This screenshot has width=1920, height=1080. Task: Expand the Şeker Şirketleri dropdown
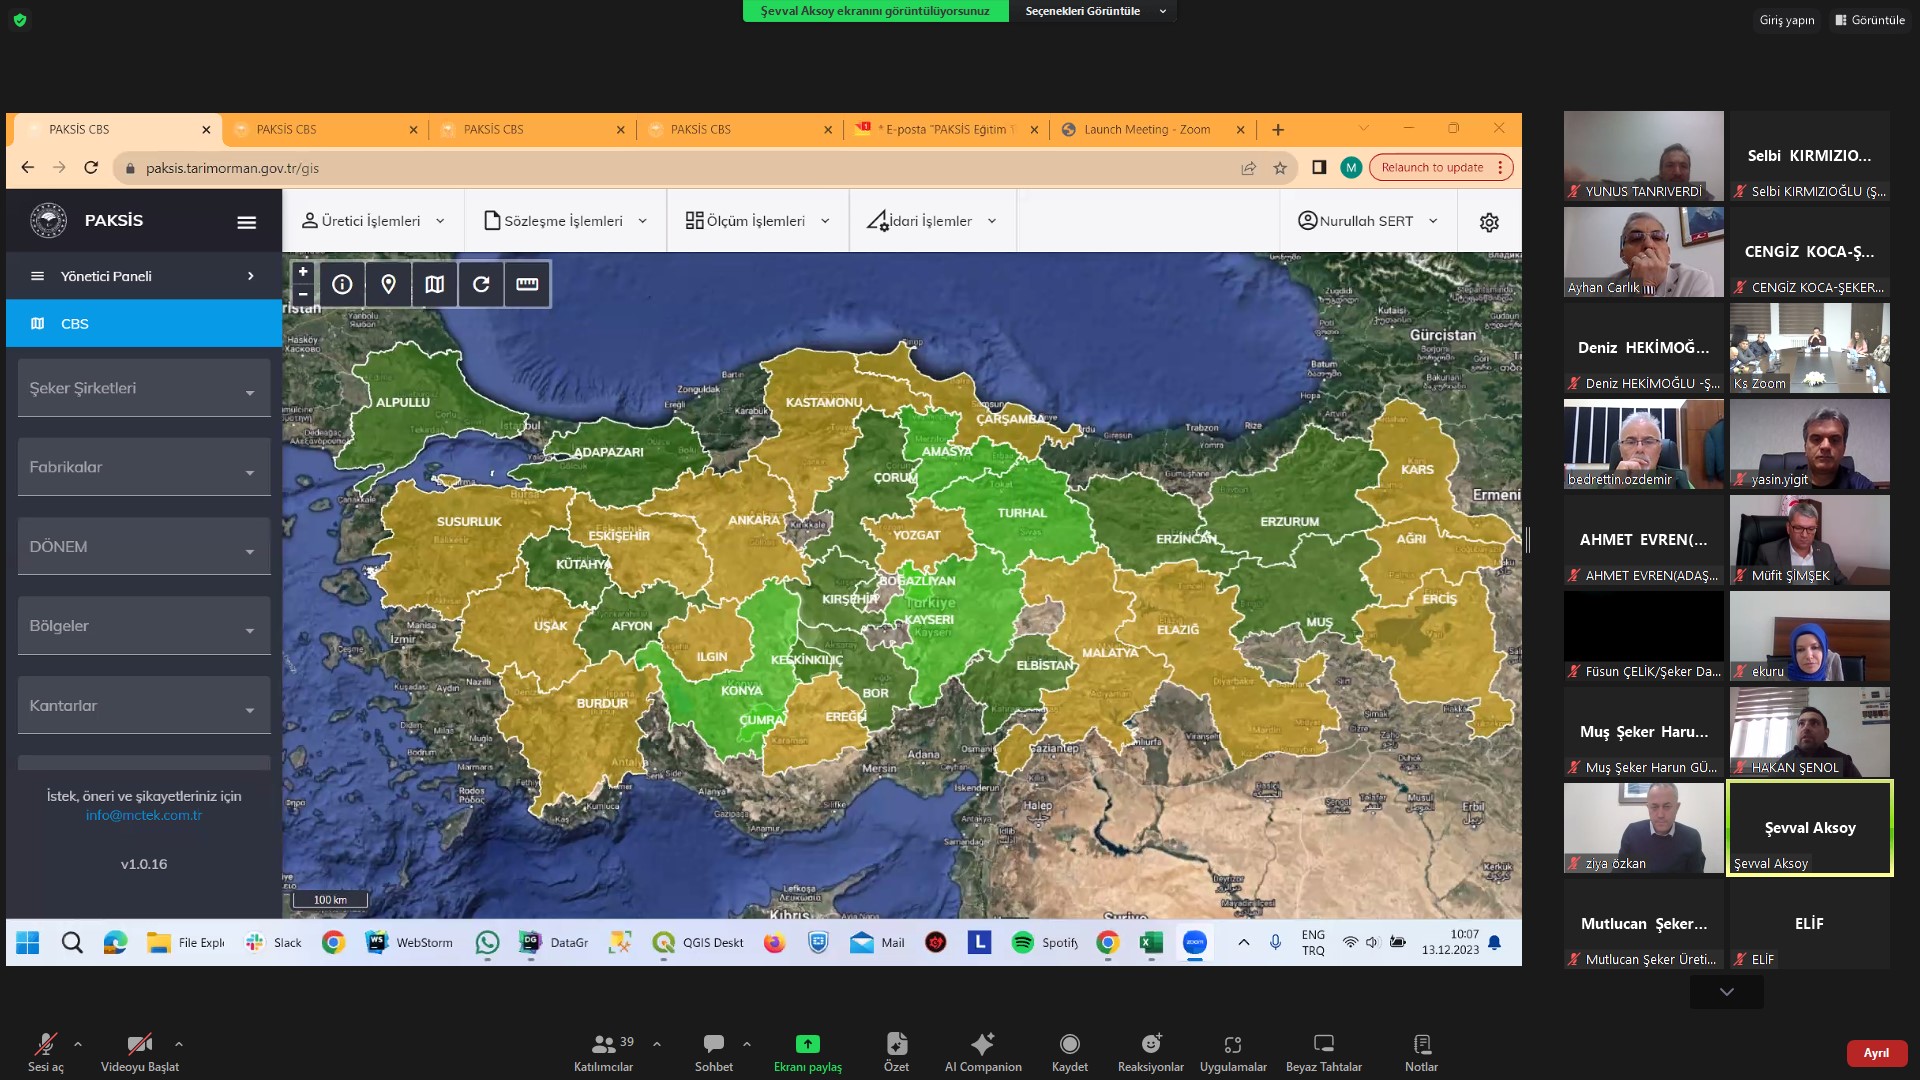(144, 388)
